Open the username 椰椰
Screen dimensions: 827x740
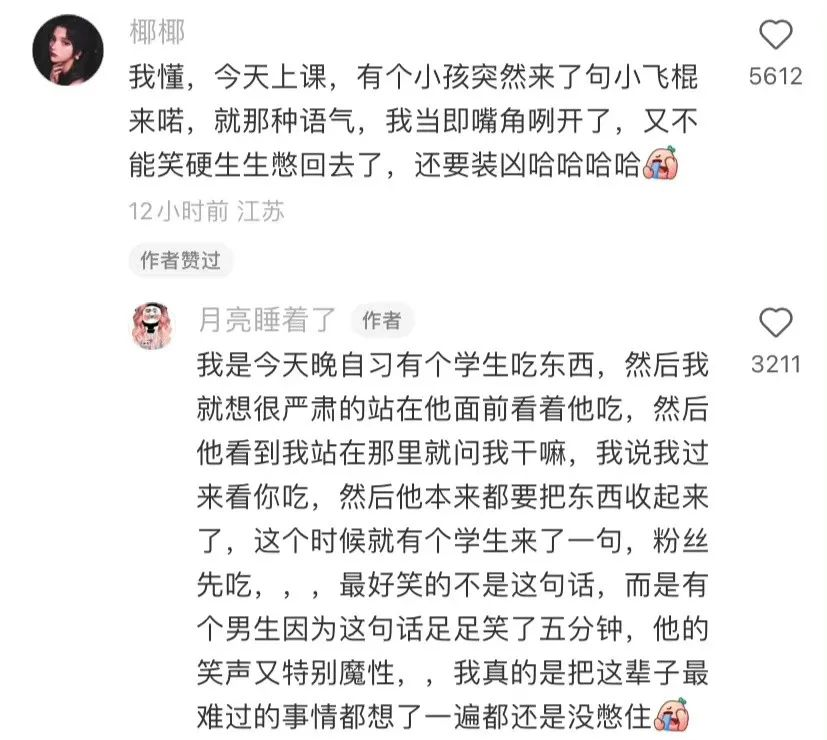[x=157, y=32]
